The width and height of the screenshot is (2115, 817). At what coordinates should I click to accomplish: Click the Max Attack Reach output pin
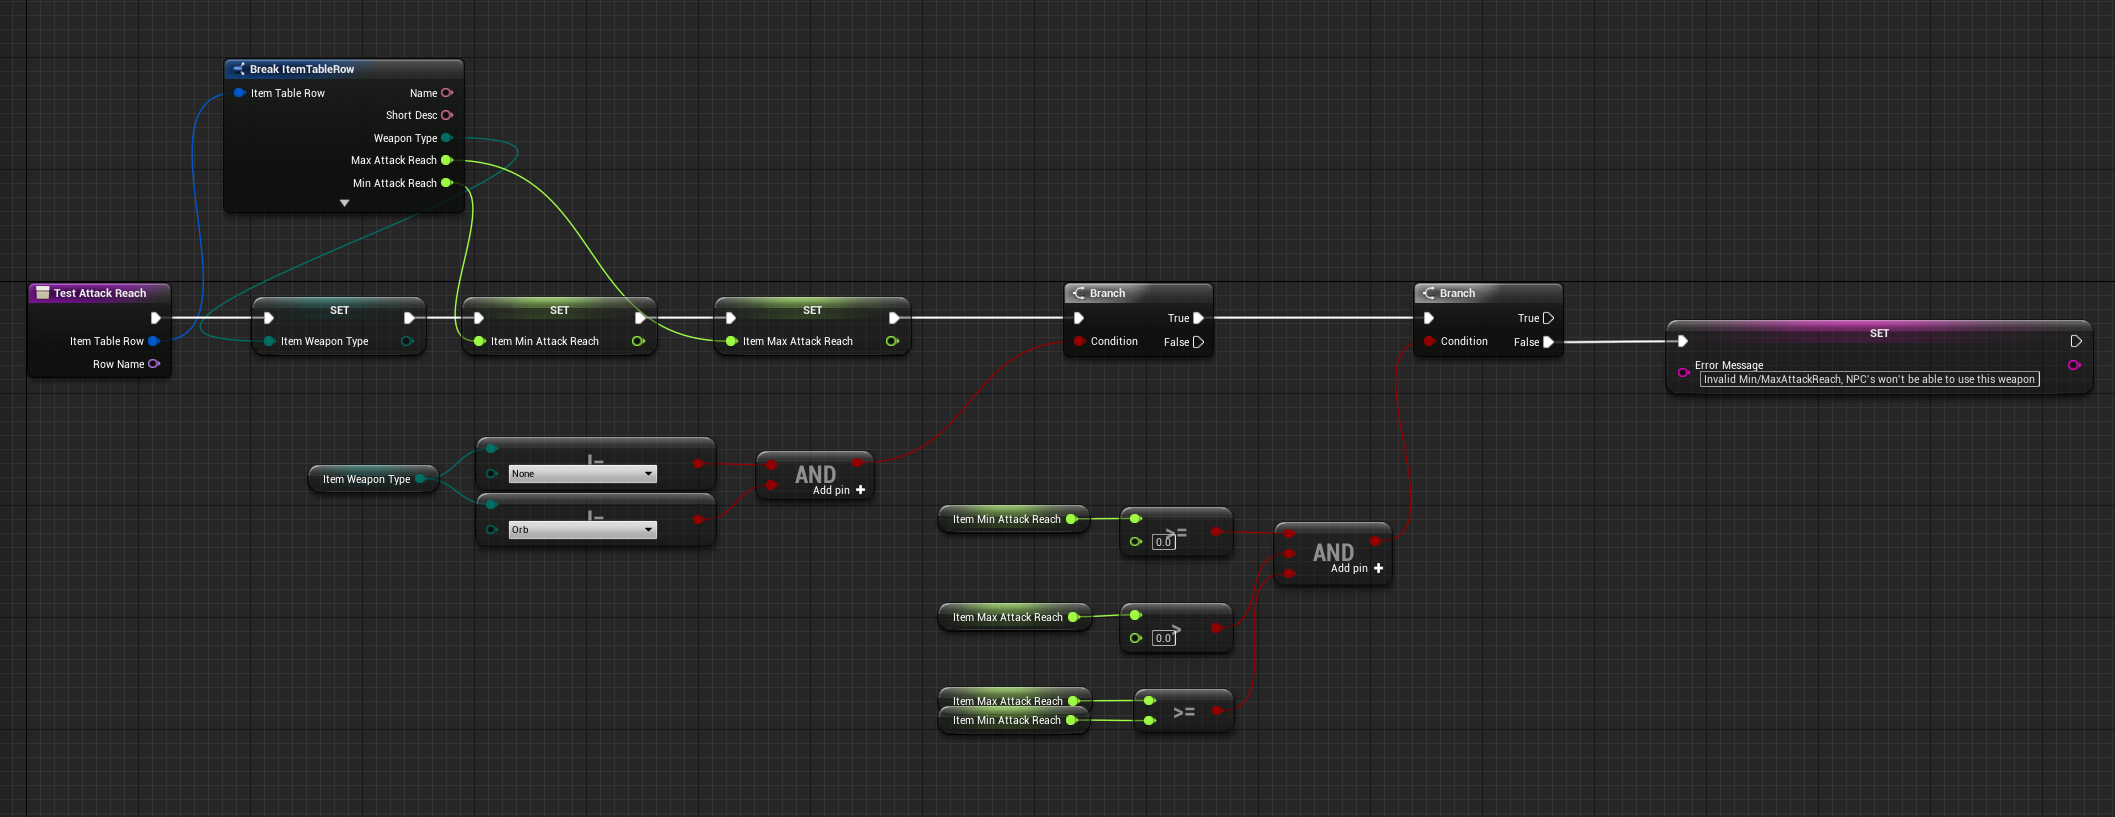(x=447, y=160)
